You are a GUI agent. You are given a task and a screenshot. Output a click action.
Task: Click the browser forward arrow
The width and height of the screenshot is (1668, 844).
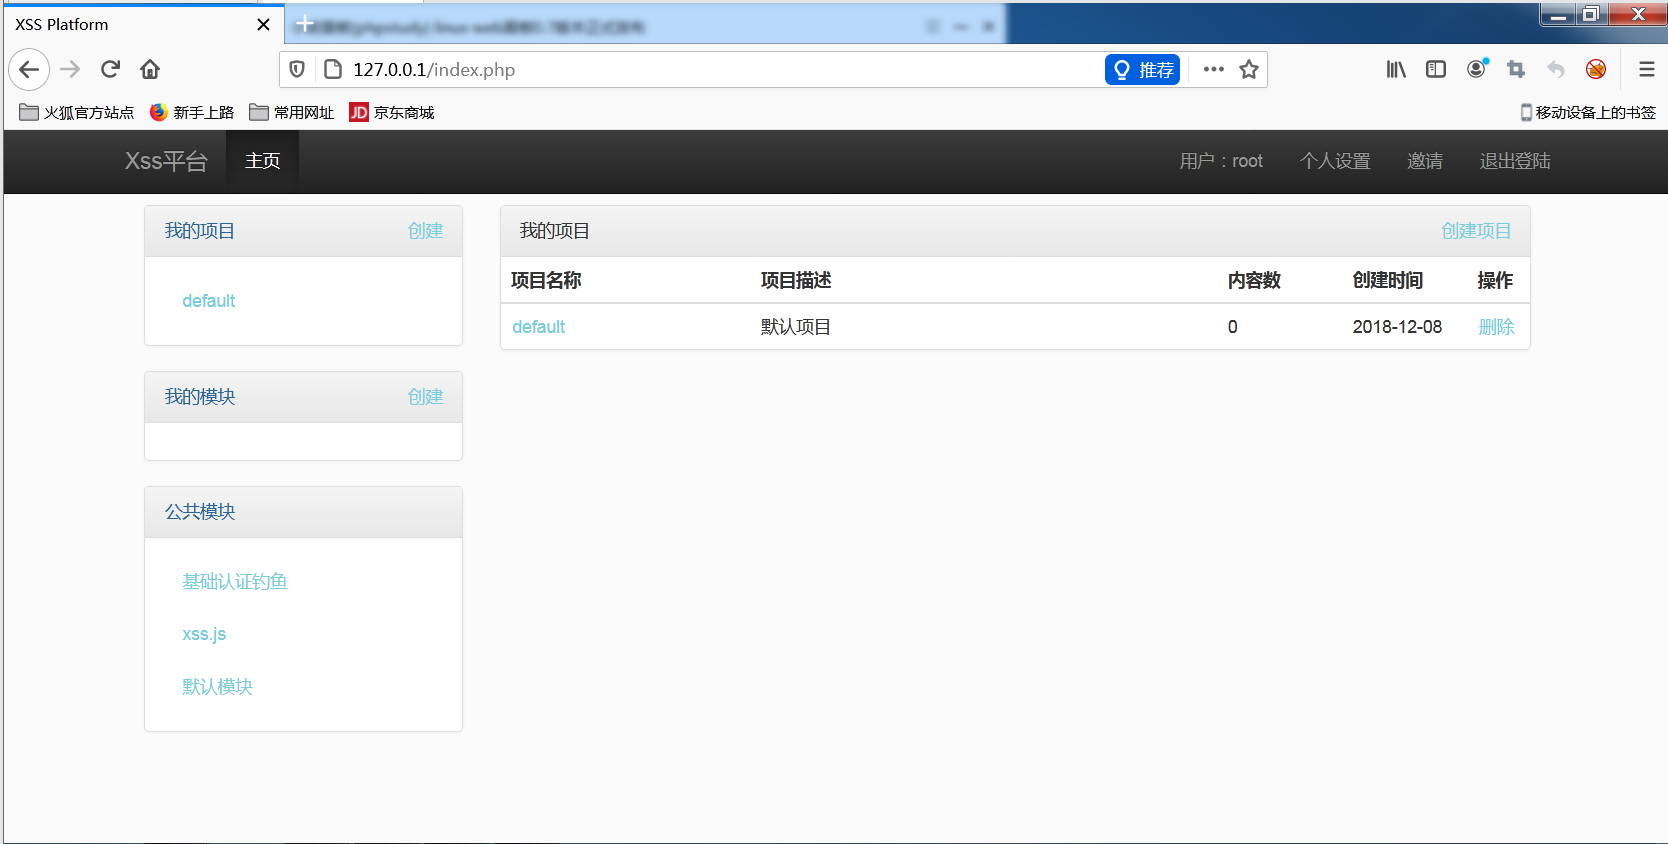click(70, 69)
